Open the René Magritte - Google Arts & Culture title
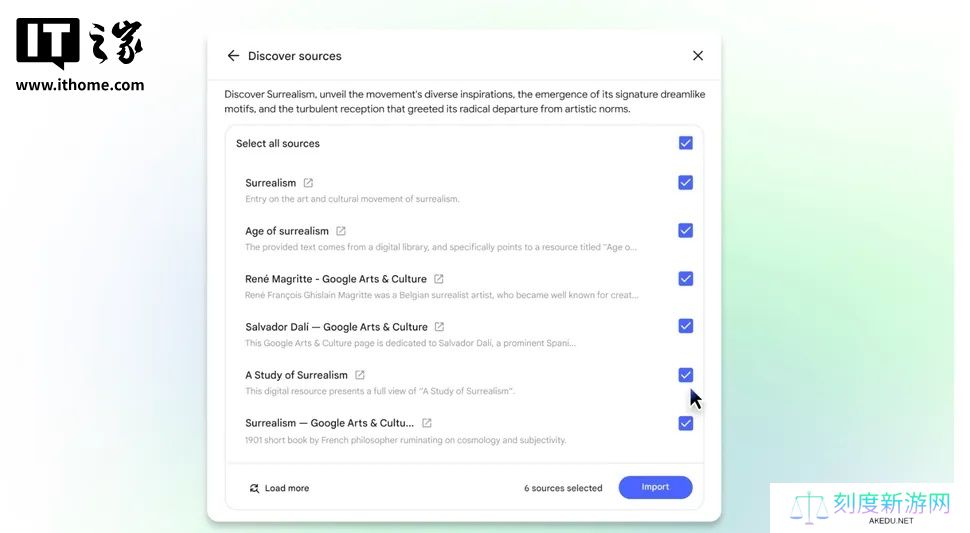The width and height of the screenshot is (970, 533). [336, 279]
